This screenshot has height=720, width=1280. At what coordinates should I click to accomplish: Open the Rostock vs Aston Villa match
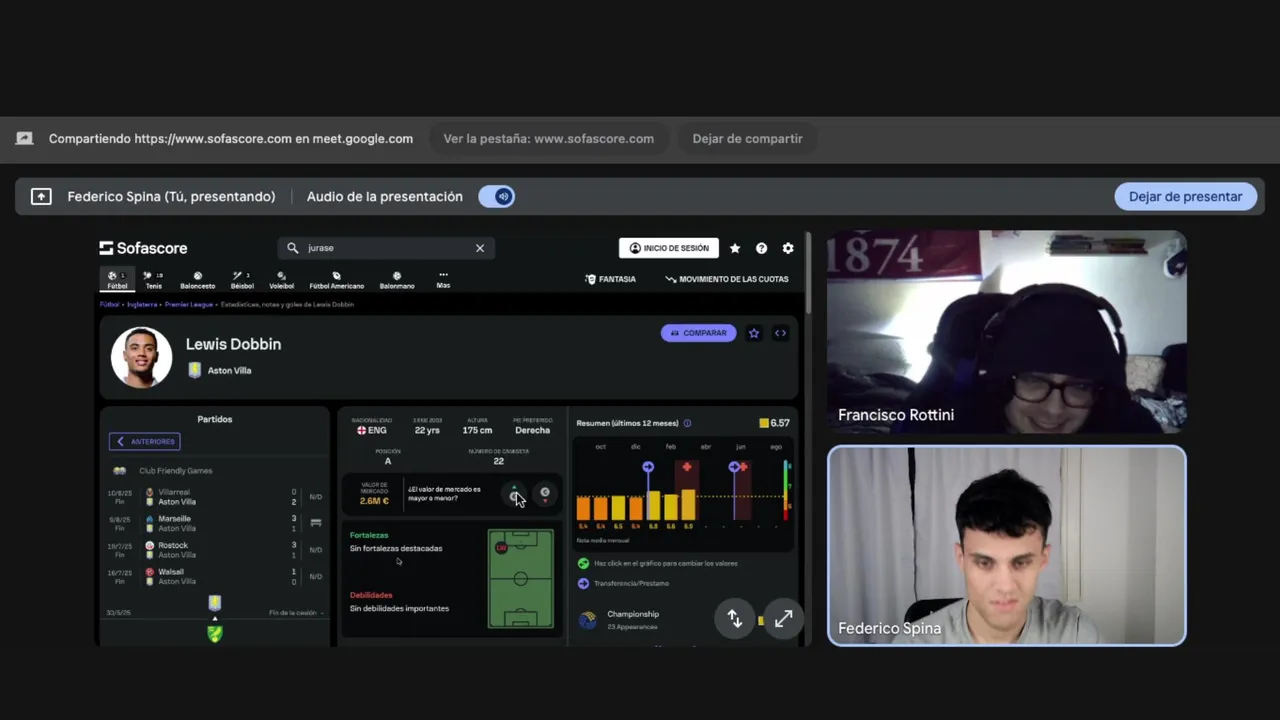coord(215,550)
